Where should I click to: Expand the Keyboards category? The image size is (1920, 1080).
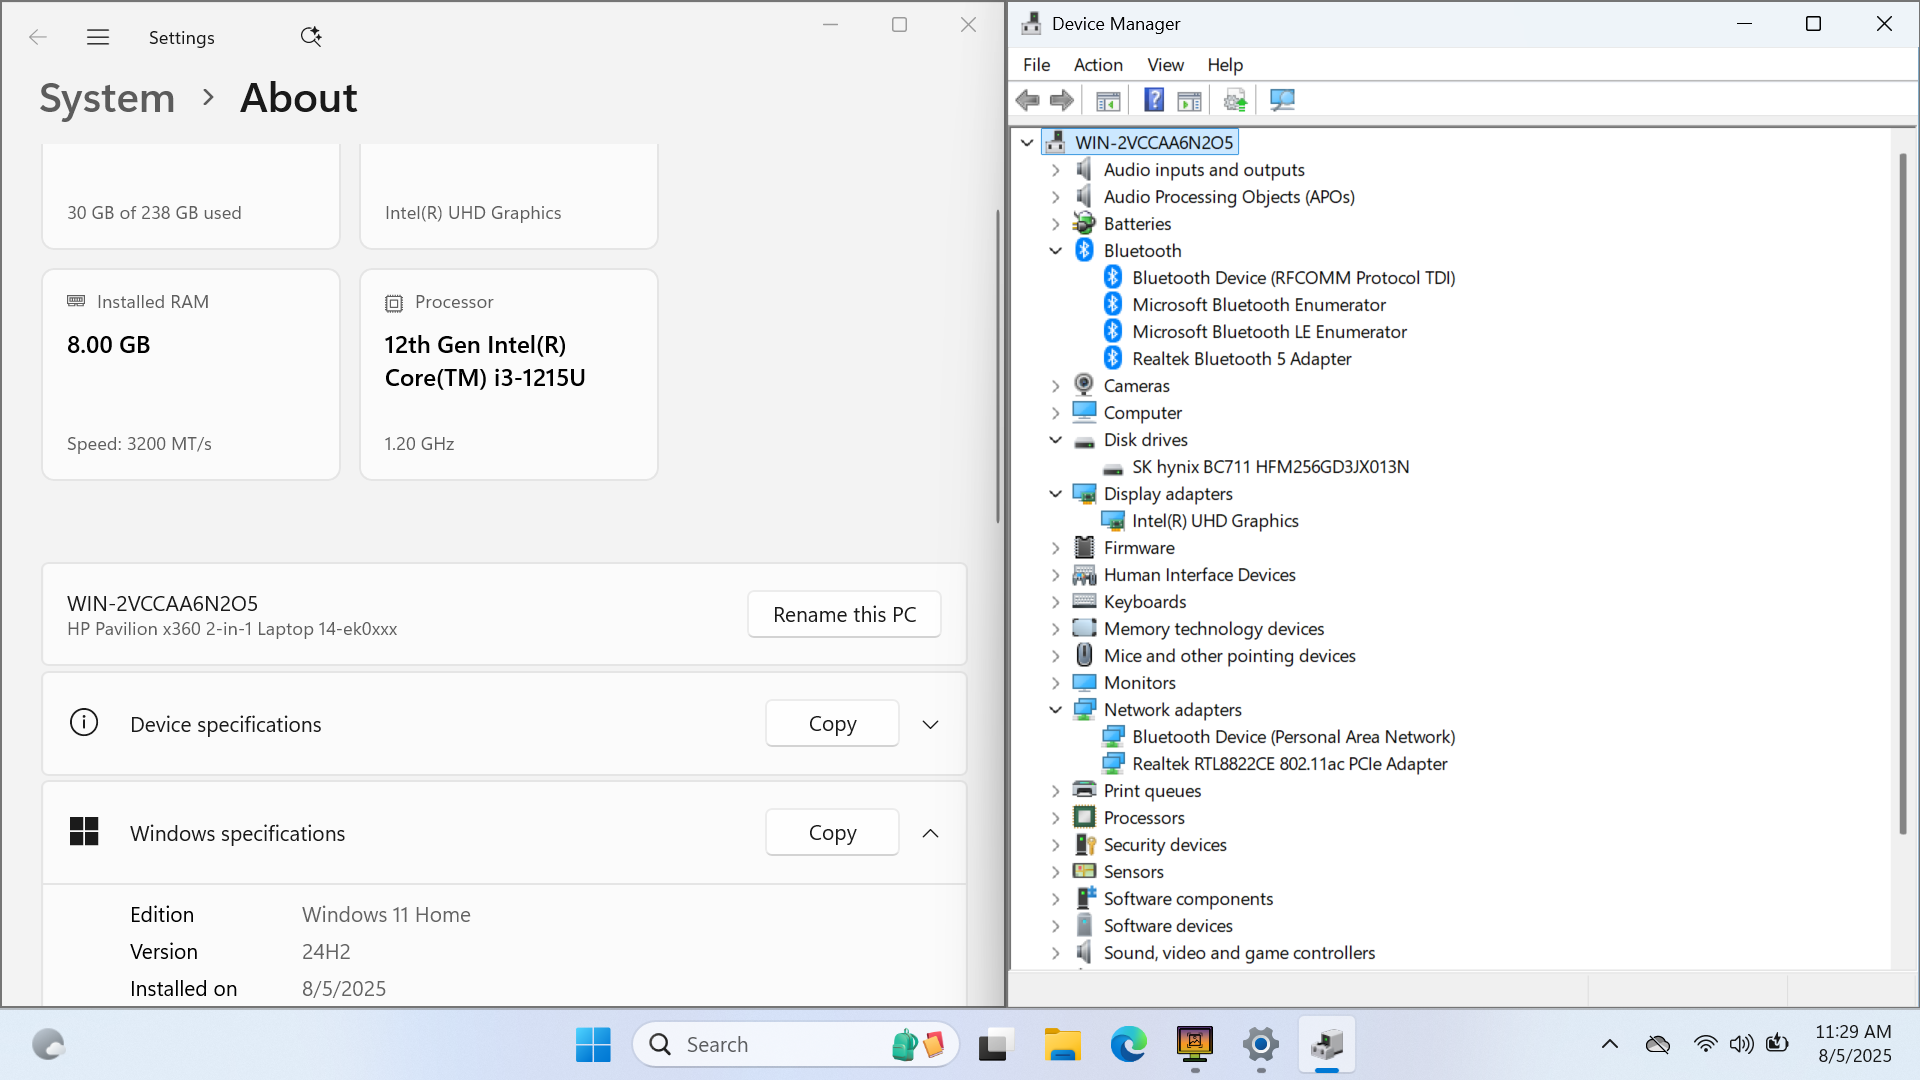(x=1056, y=602)
